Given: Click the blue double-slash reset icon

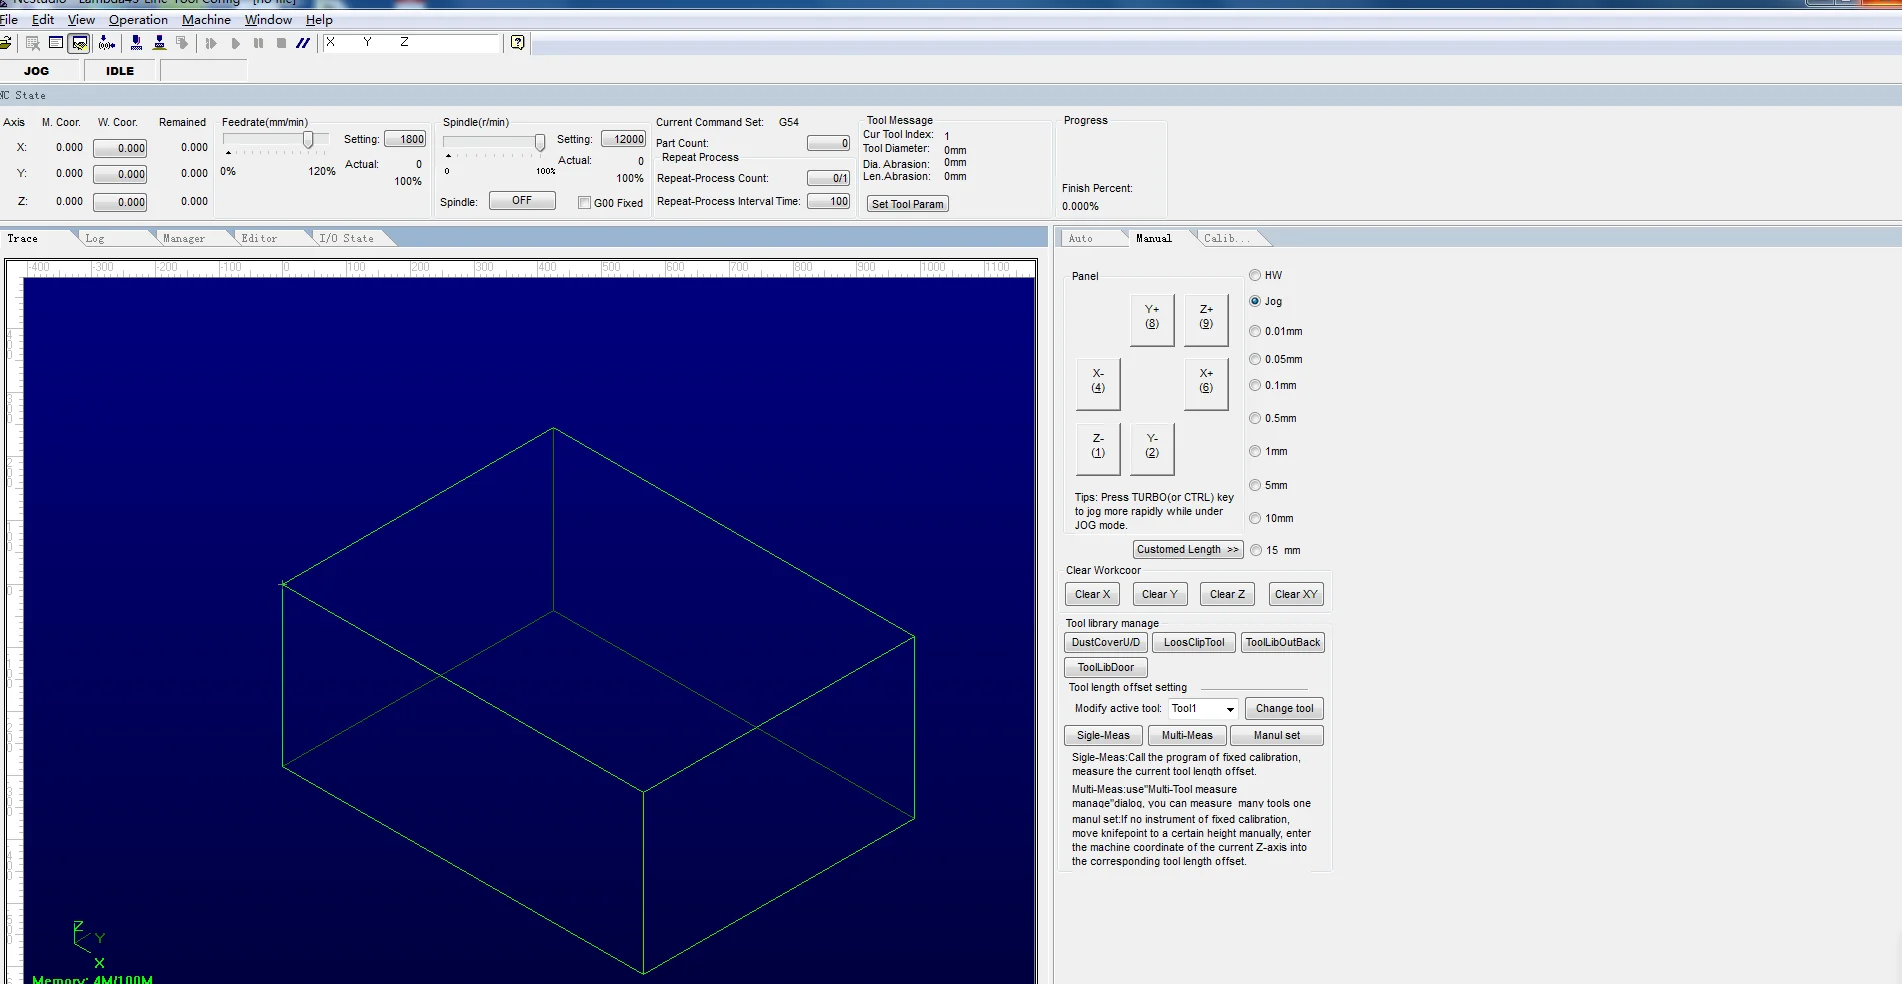Looking at the screenshot, I should pos(303,43).
